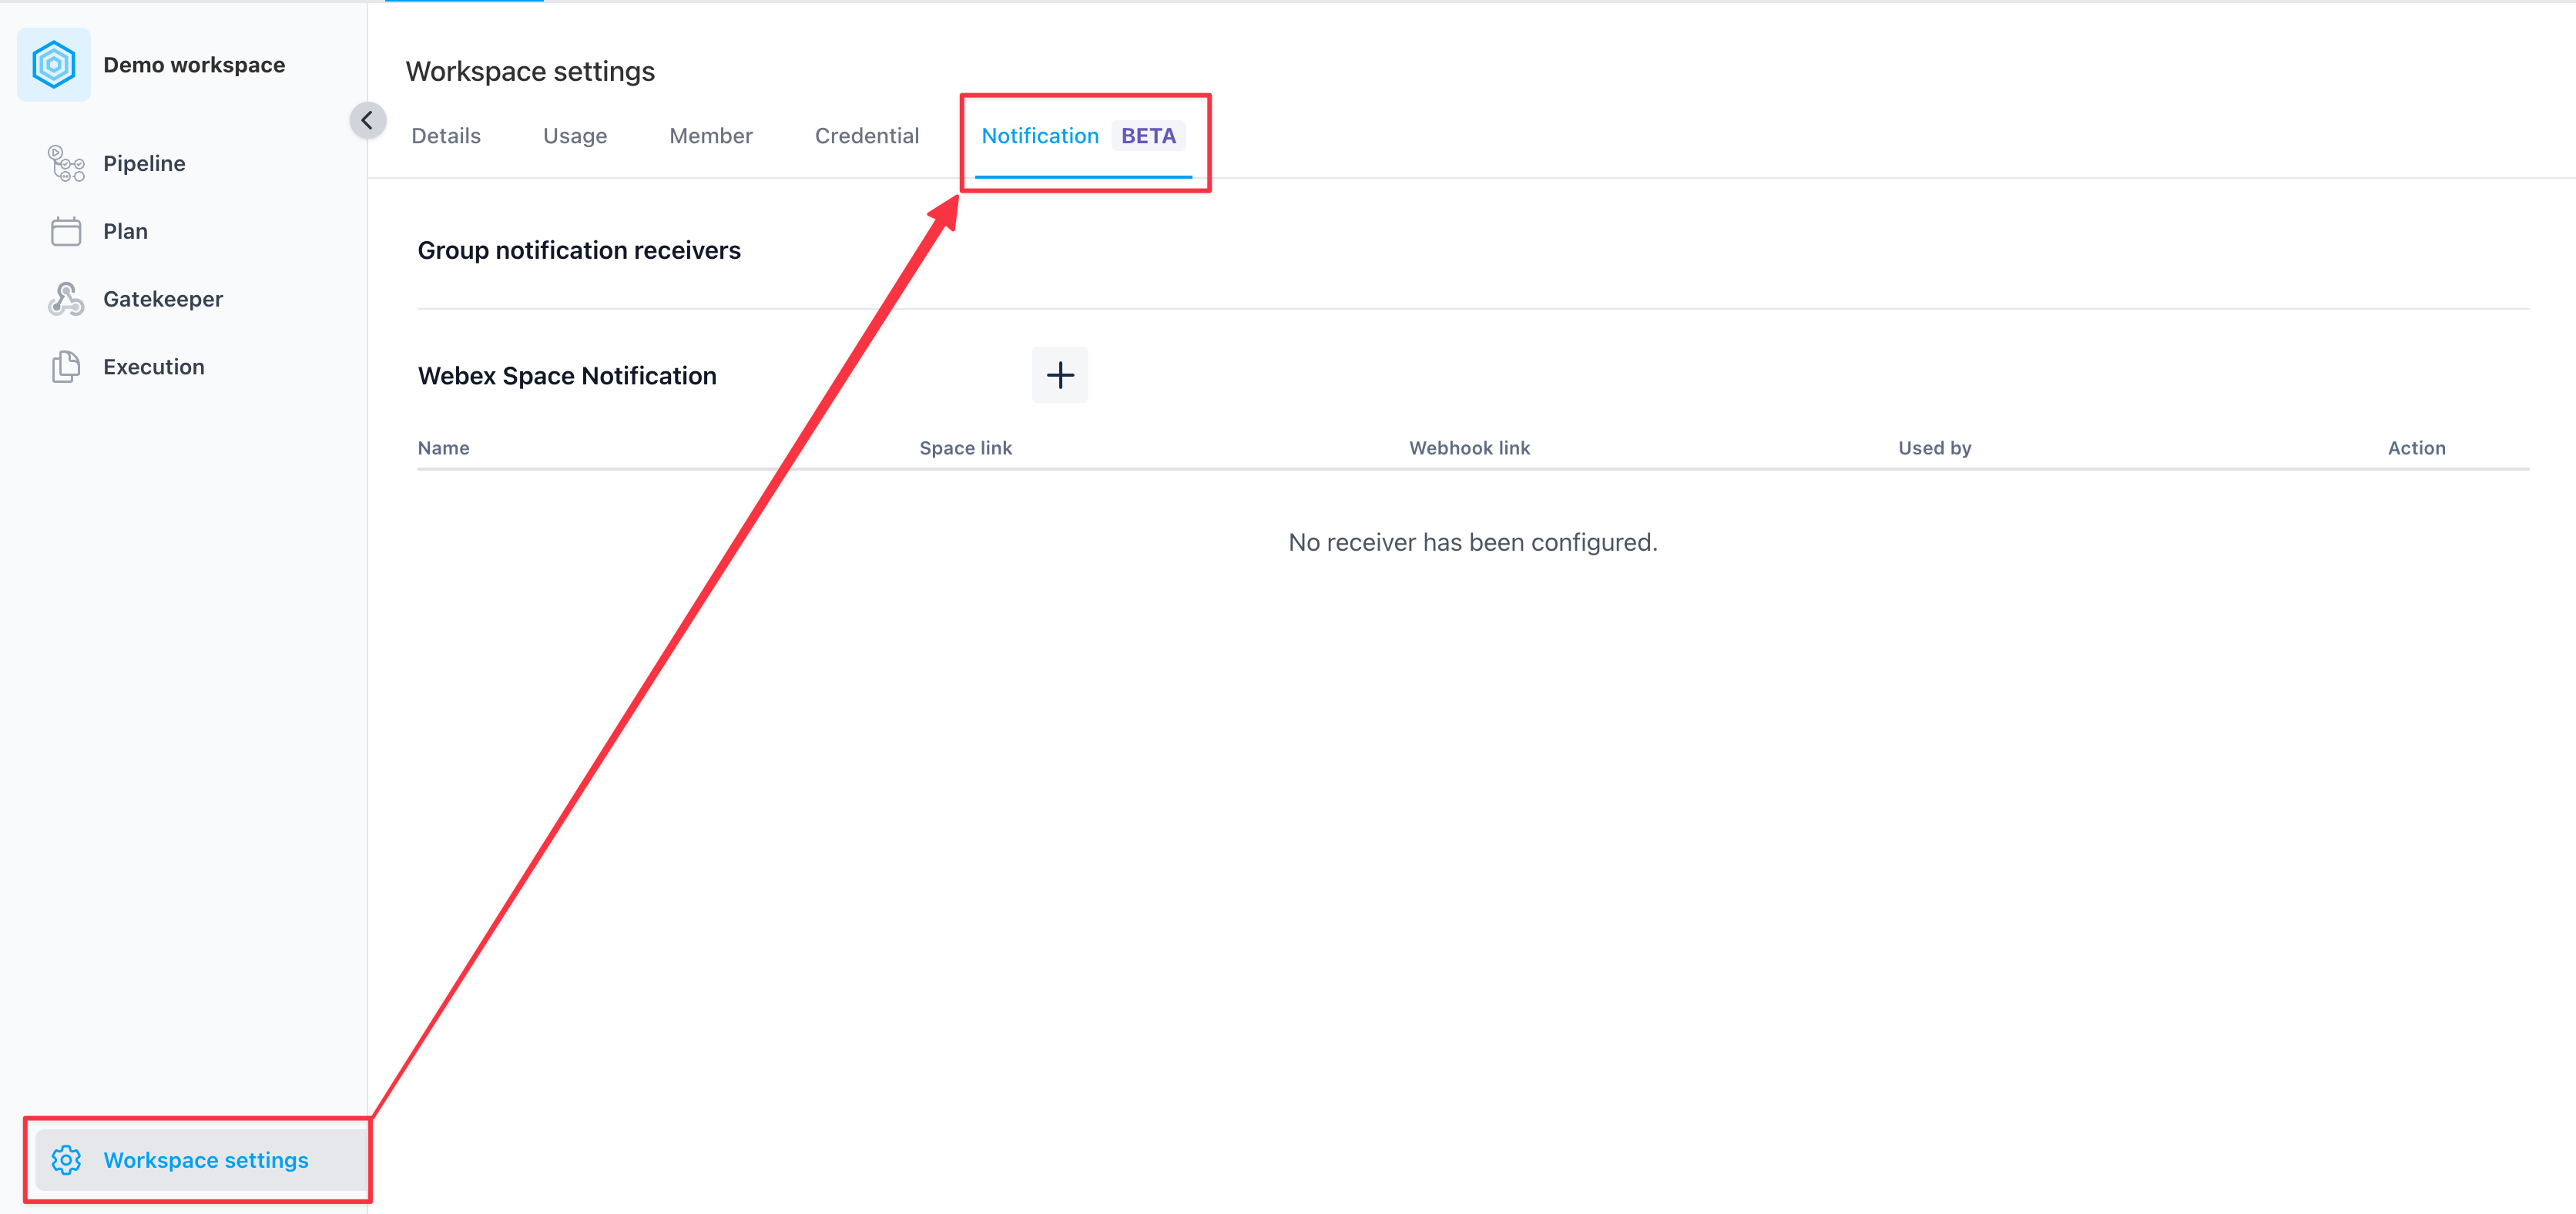2576x1214 pixels.
Task: Click the Execution documents icon
Action: point(66,367)
